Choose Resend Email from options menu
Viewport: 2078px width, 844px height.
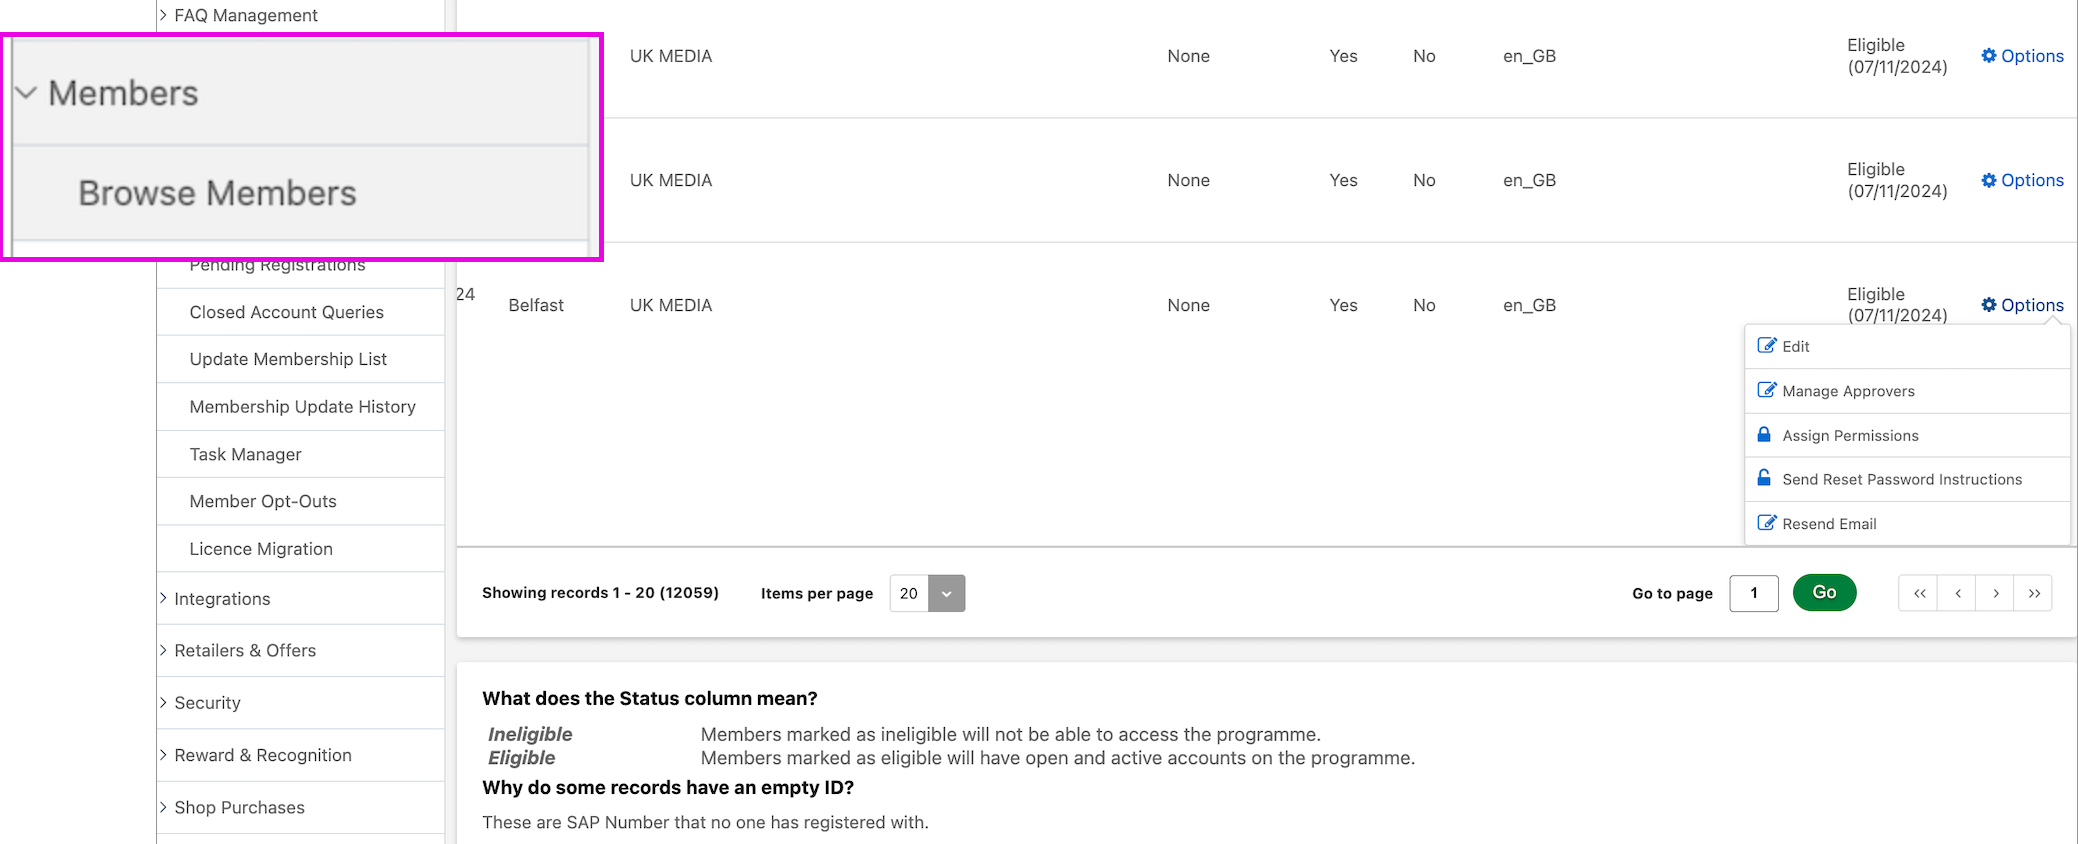coord(1907,523)
